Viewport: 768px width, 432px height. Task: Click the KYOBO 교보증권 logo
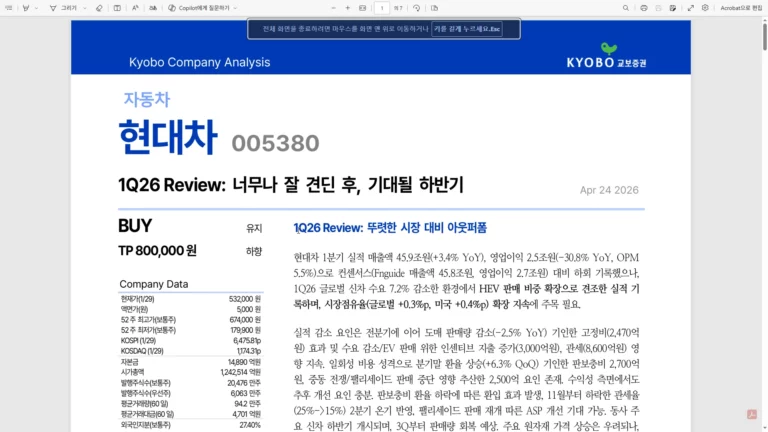606,55
